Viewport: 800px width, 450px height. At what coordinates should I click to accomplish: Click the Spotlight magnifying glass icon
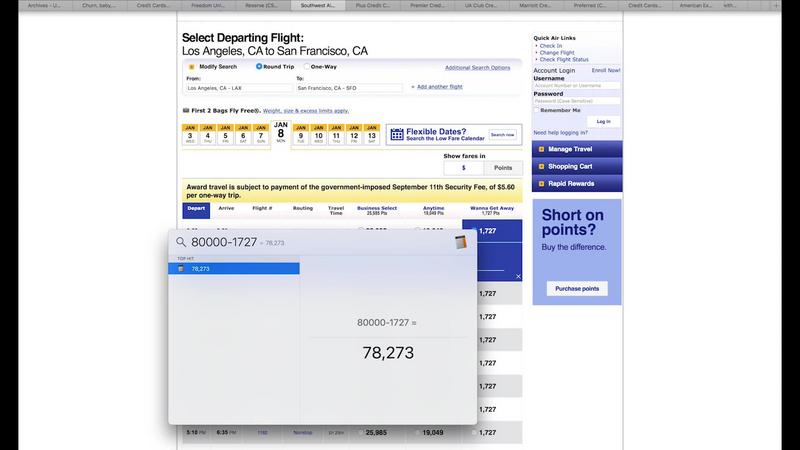[x=181, y=242]
